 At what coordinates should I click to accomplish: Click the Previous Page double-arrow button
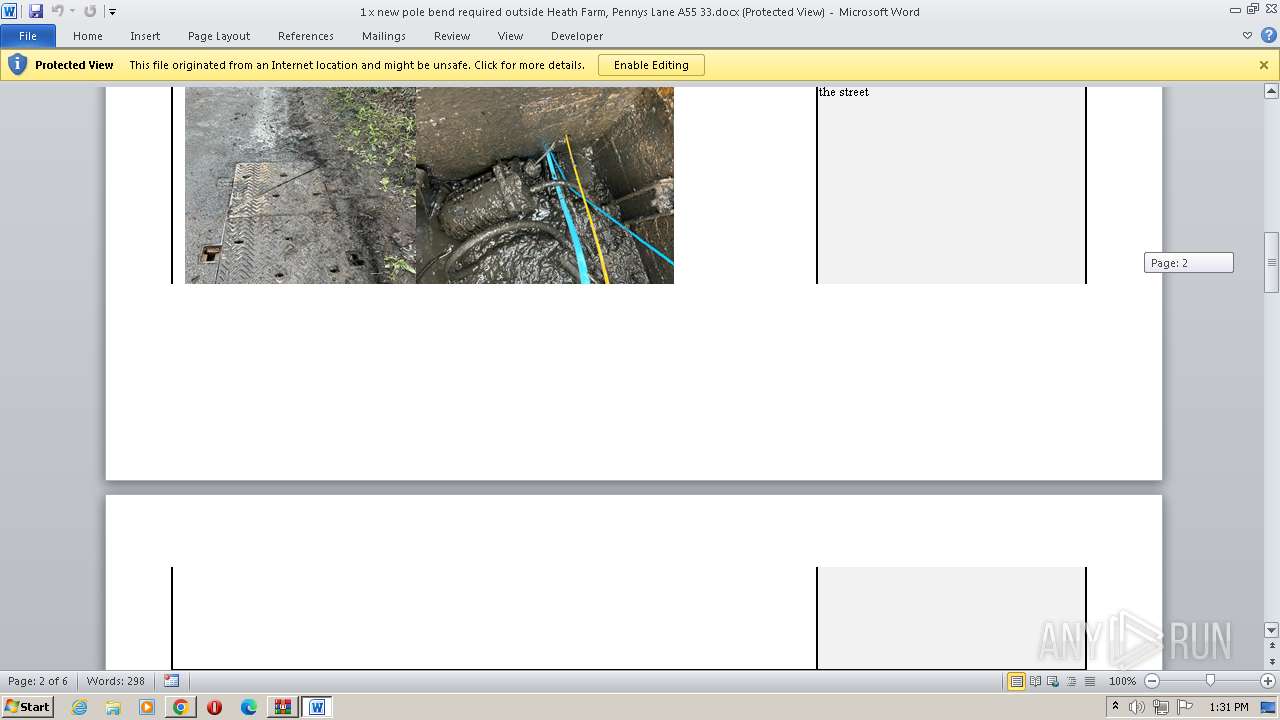1271,646
